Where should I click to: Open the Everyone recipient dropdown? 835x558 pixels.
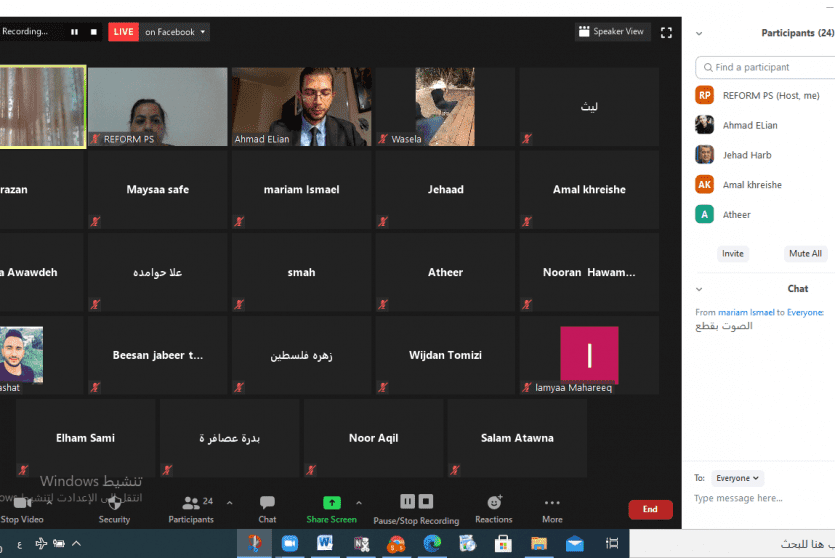click(x=737, y=478)
